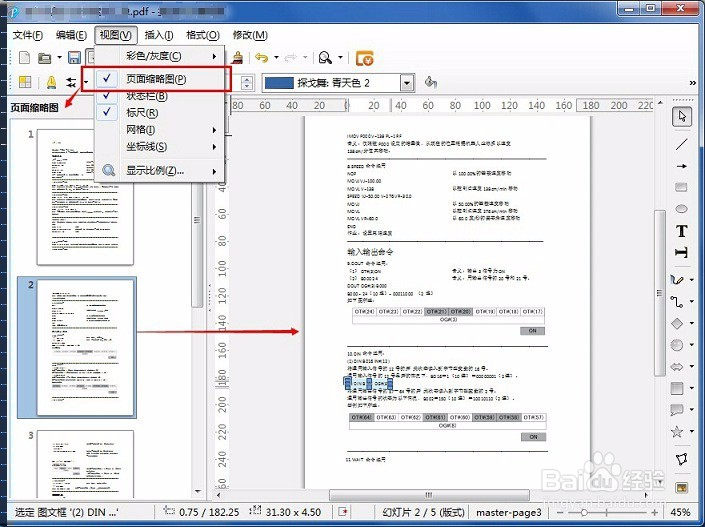Select the star shapes tool
Viewport: 705px width, 527px height.
(x=677, y=432)
